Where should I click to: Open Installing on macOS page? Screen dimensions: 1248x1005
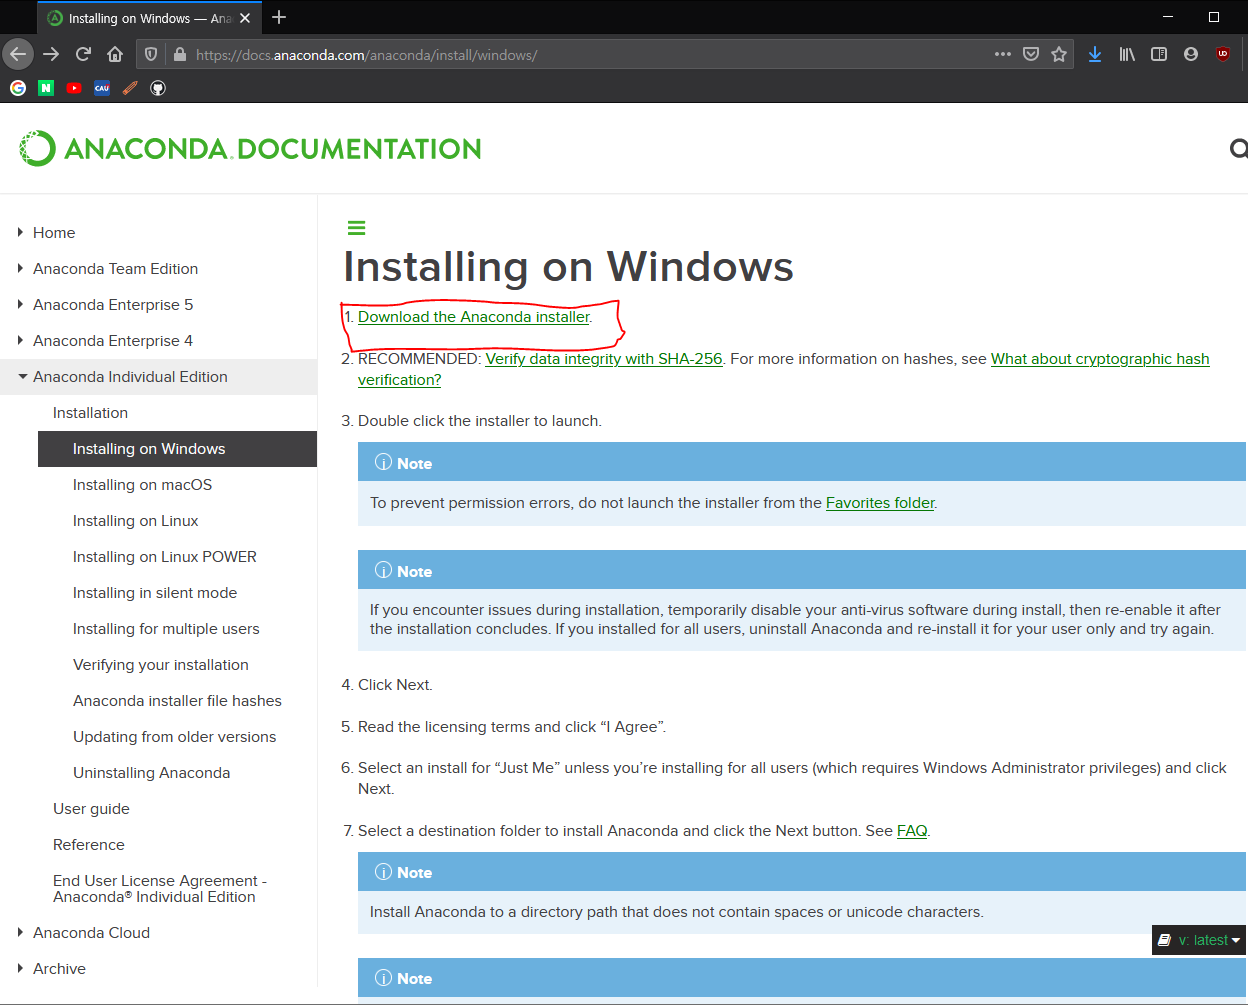142,484
